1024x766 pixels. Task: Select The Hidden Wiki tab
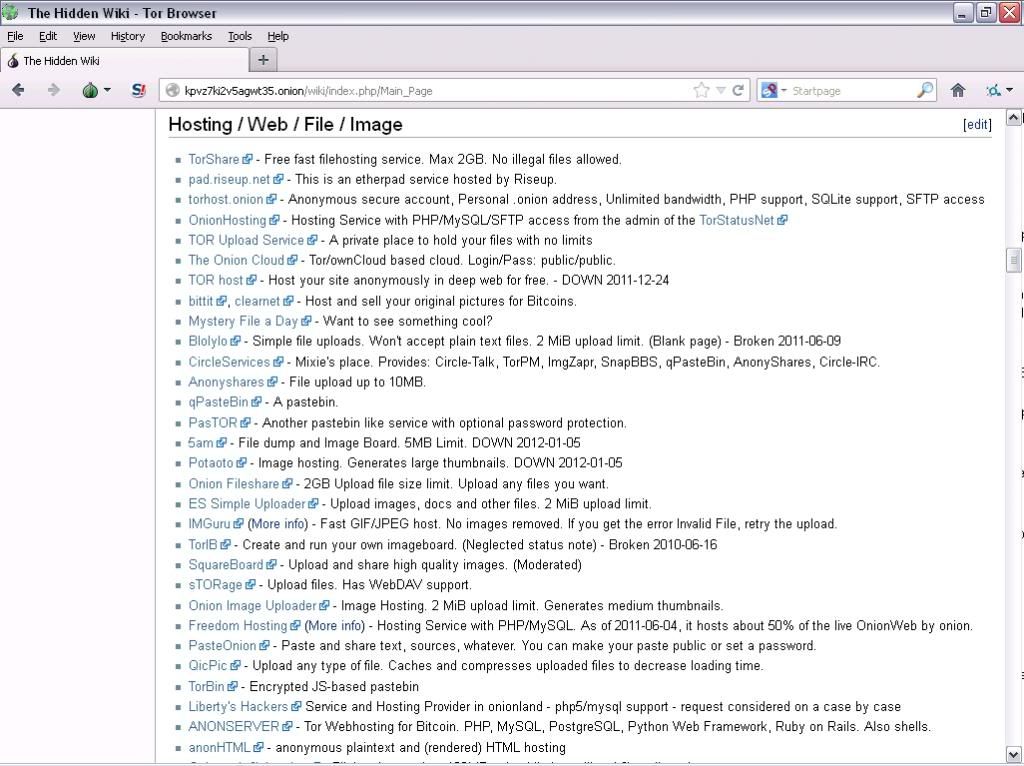pos(124,61)
